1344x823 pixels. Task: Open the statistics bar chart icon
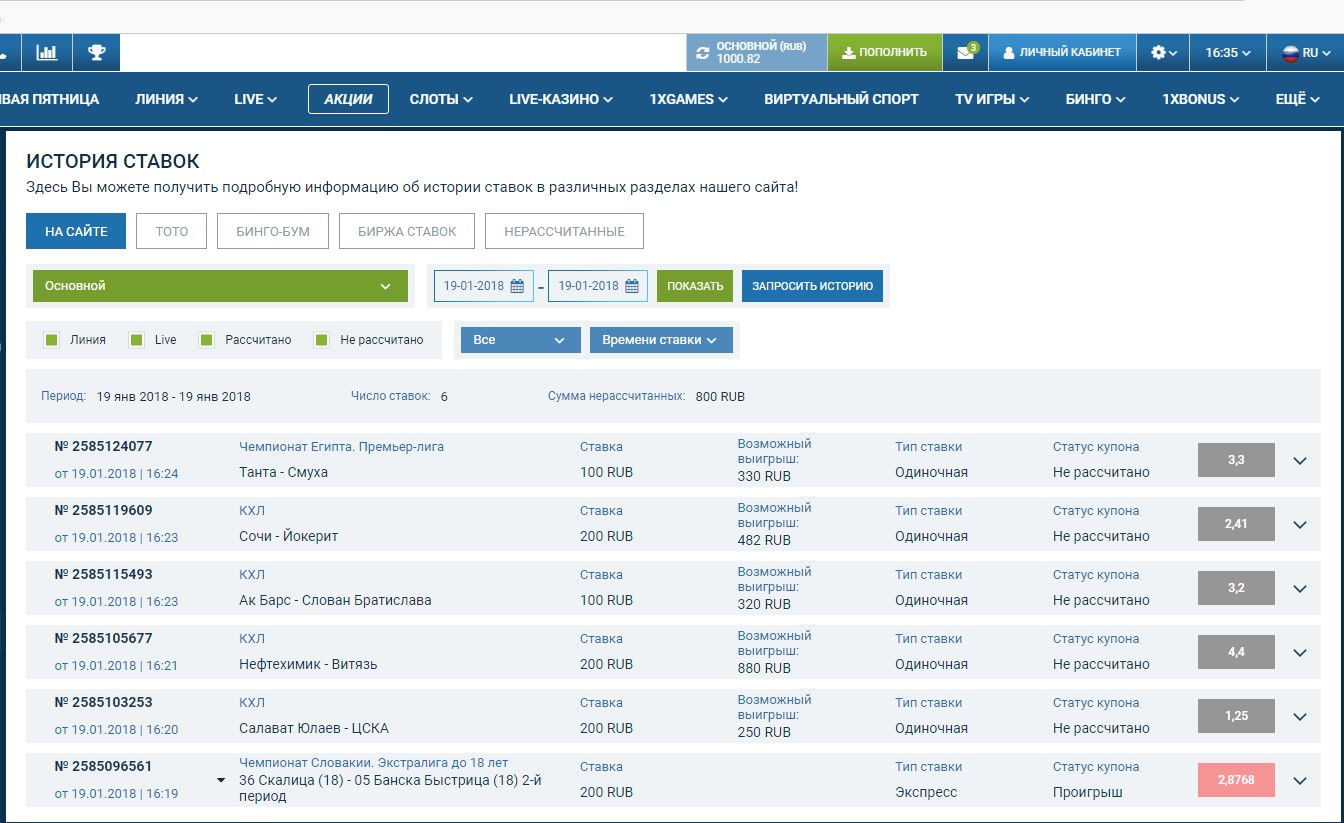click(46, 52)
